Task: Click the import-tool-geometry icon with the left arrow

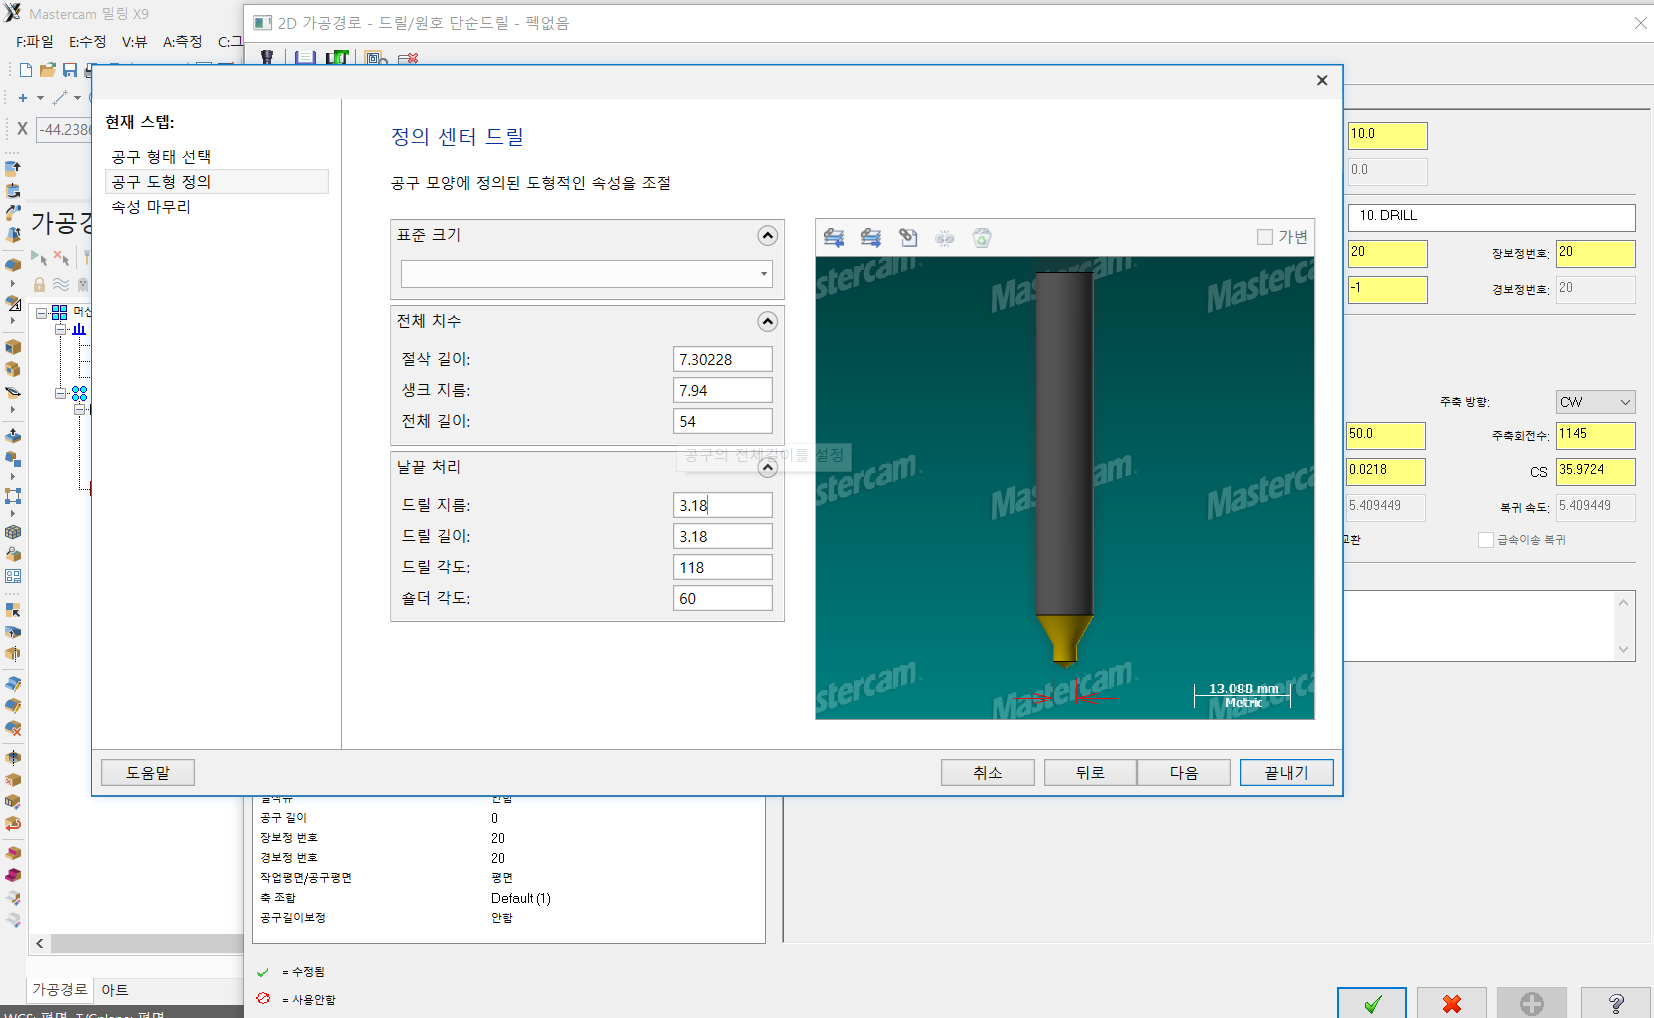Action: tap(834, 238)
